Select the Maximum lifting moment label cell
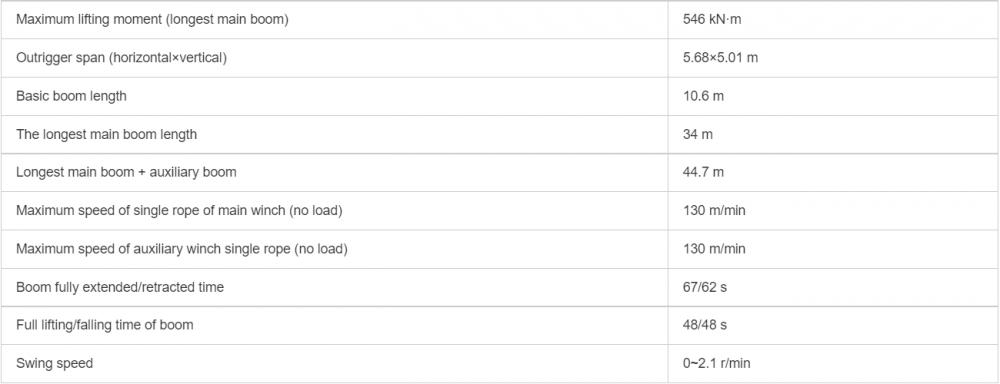This screenshot has width=1000, height=384. 334,20
